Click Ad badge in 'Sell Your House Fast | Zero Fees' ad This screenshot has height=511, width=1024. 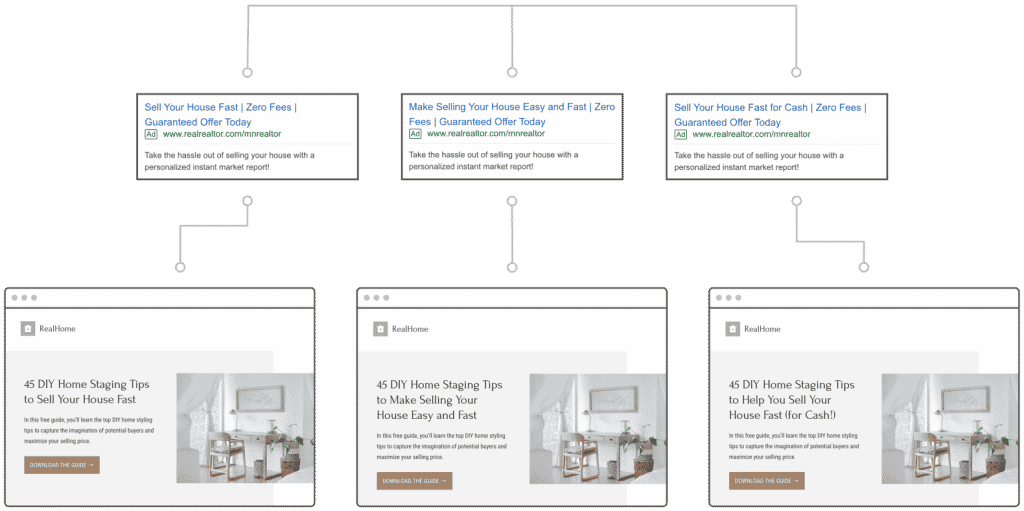point(151,134)
